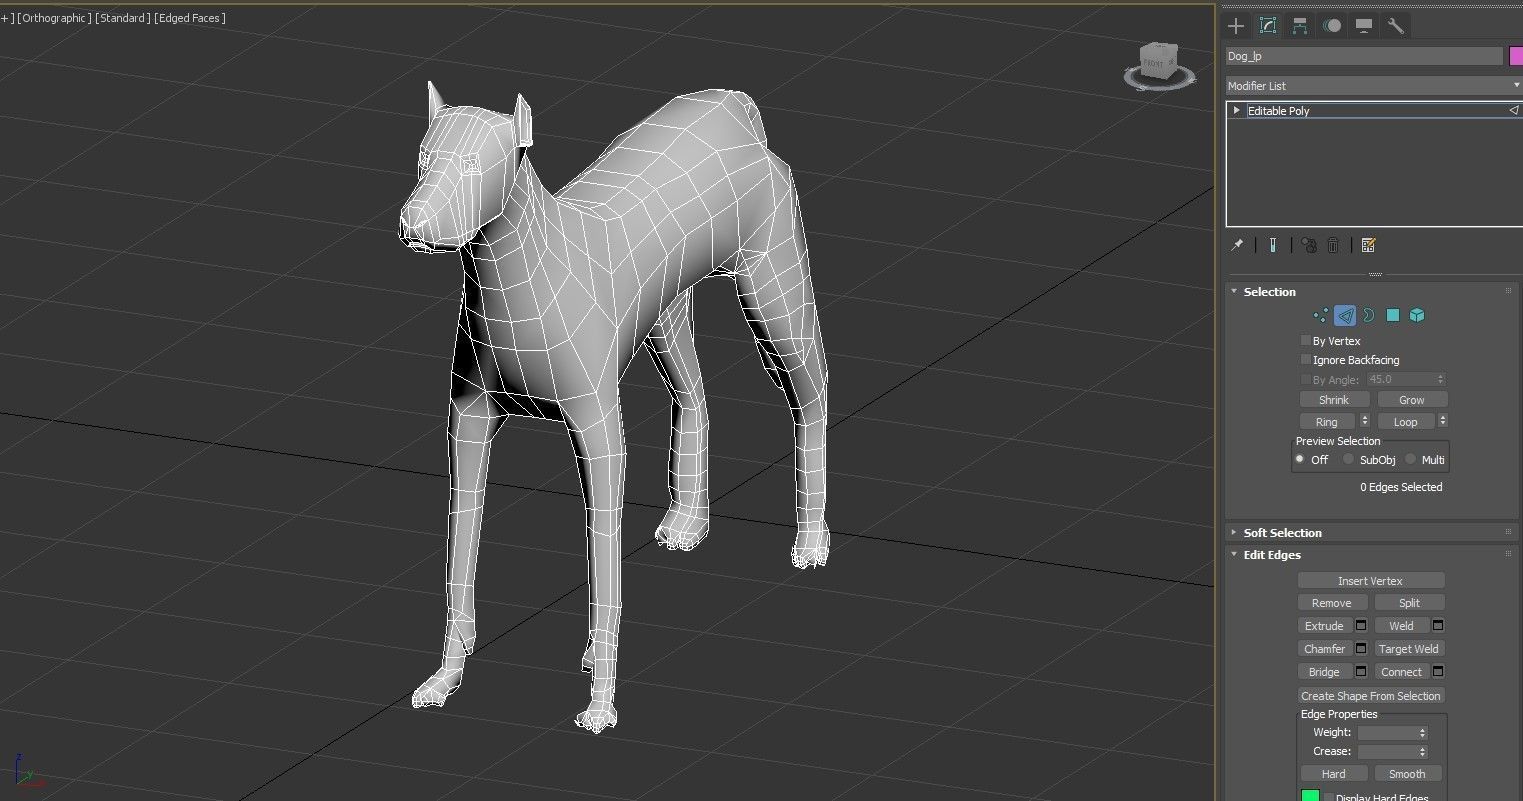Open the Edged Faces viewport menu
Screen dimensions: 1523x801
click(x=190, y=18)
